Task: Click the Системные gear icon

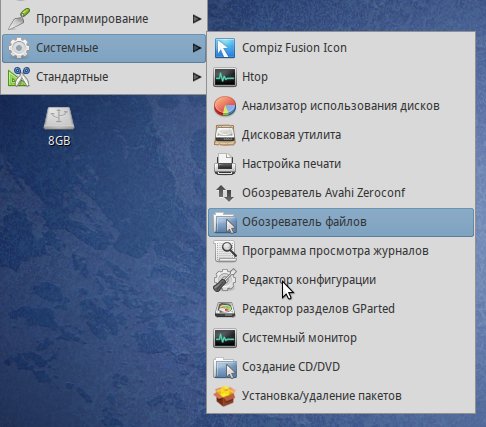Action: 19,48
